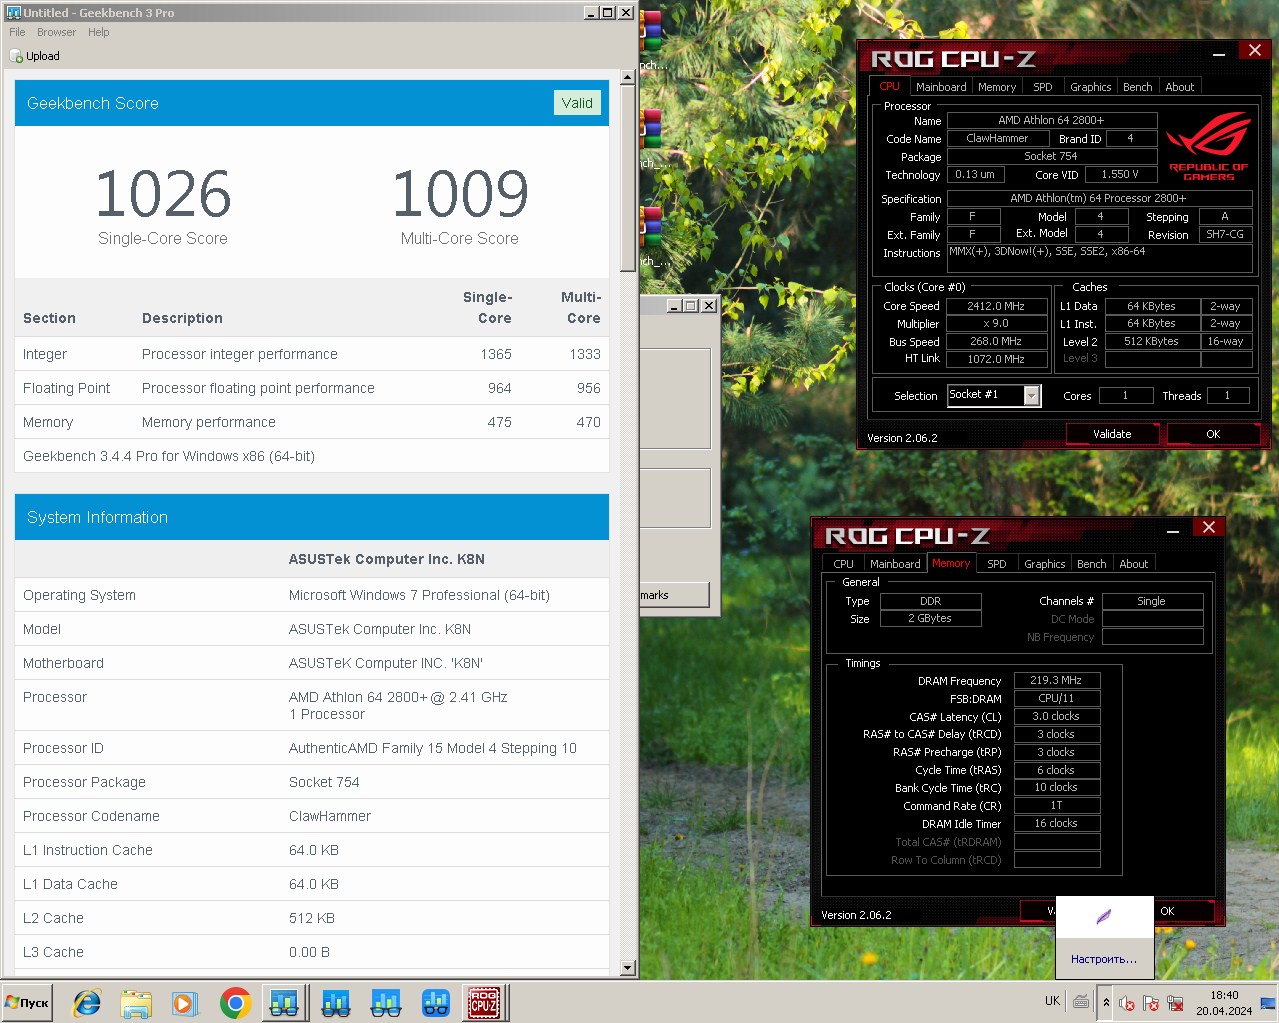The height and width of the screenshot is (1023, 1279).
Task: Open About tab in the CPU-Z timings window
Action: pos(1134,564)
